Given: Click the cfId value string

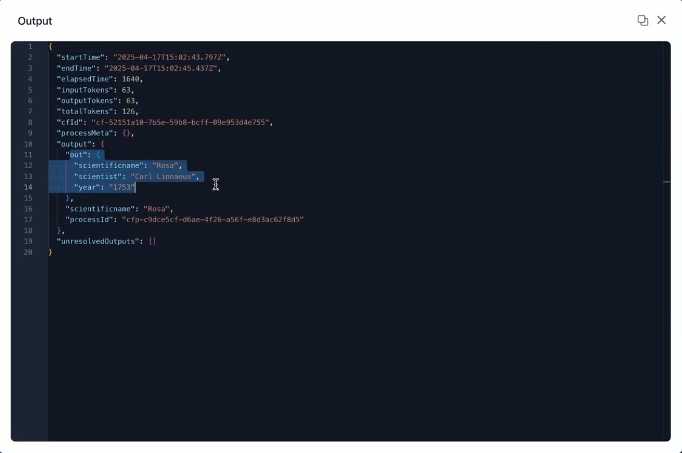Looking at the screenshot, I should pos(181,123).
